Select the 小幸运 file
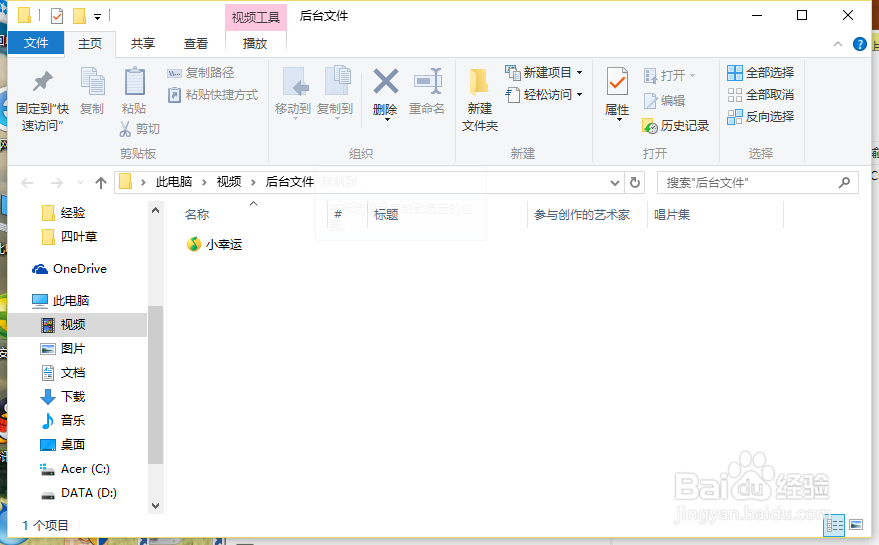 [x=214, y=244]
